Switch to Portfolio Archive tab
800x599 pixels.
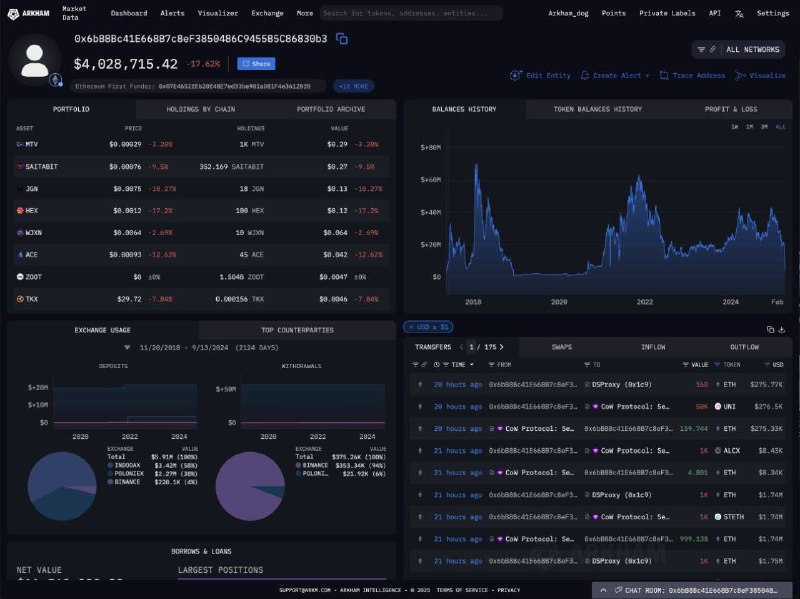[331, 109]
